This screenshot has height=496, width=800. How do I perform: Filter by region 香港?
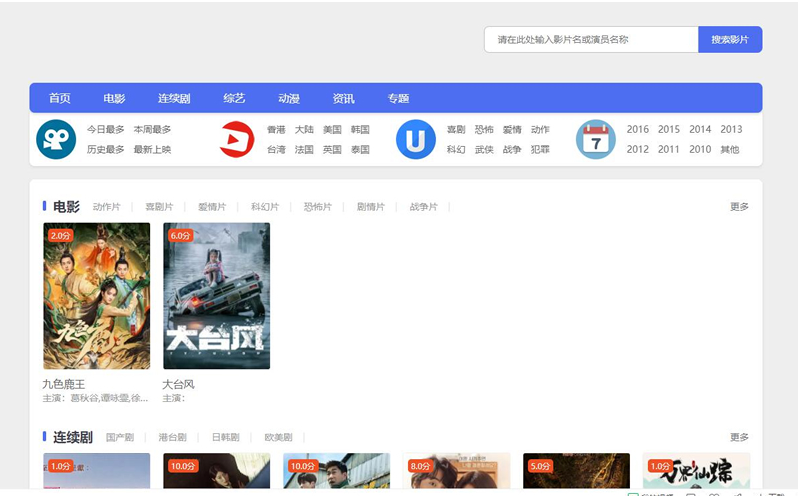[276, 130]
